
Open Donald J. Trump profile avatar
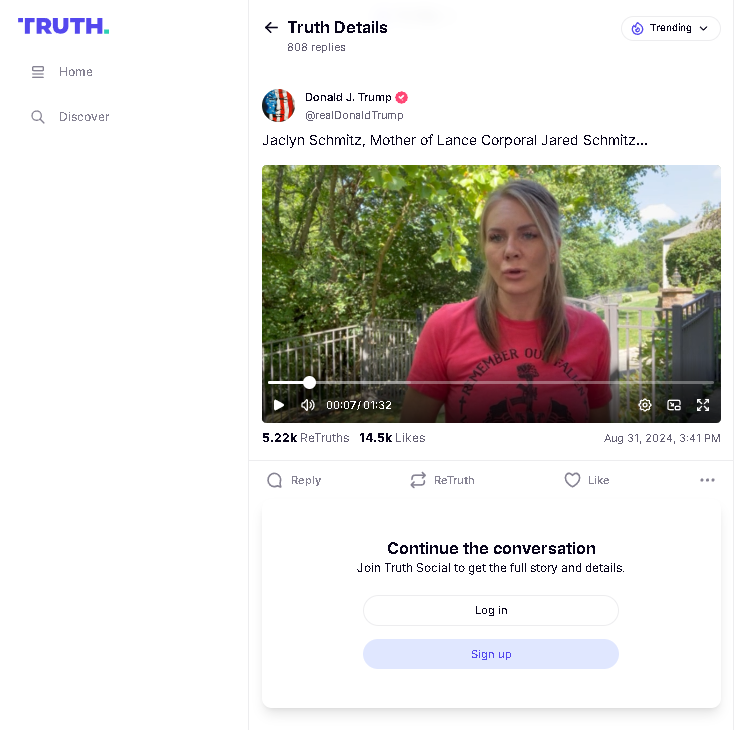[279, 106]
